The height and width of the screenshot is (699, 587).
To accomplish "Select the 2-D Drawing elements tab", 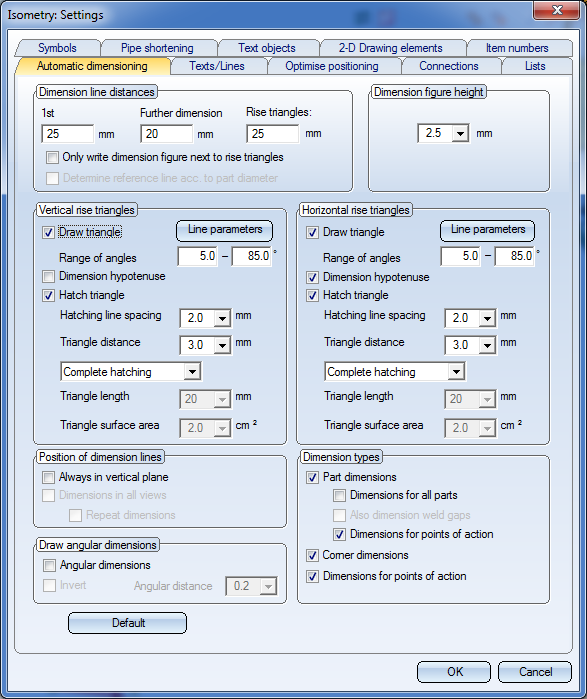I will pyautogui.click(x=390, y=48).
